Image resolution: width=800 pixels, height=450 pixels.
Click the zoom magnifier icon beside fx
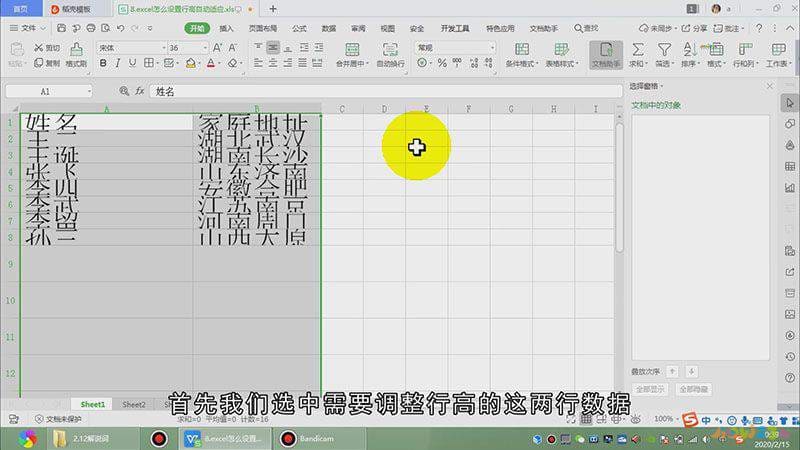[x=124, y=91]
